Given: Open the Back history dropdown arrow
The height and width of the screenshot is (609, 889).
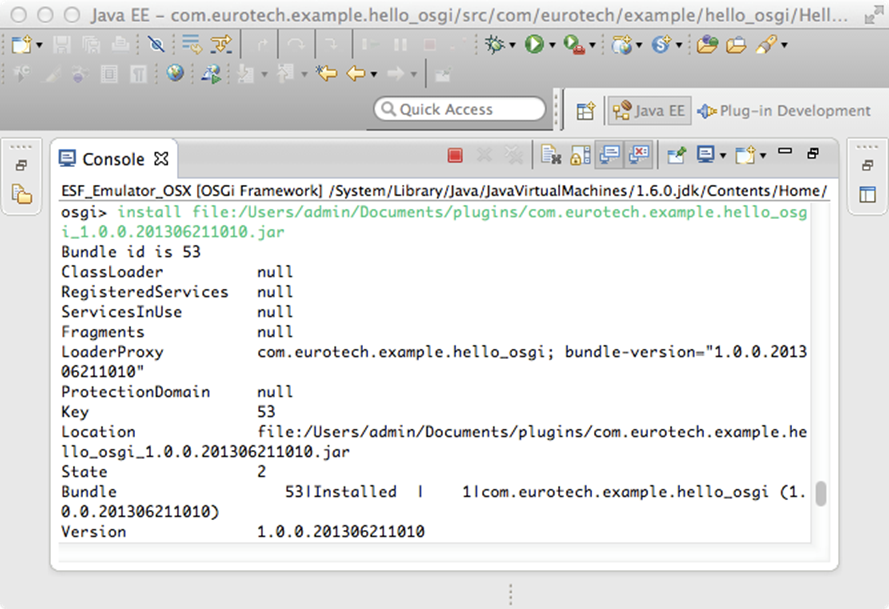Looking at the screenshot, I should click(374, 74).
